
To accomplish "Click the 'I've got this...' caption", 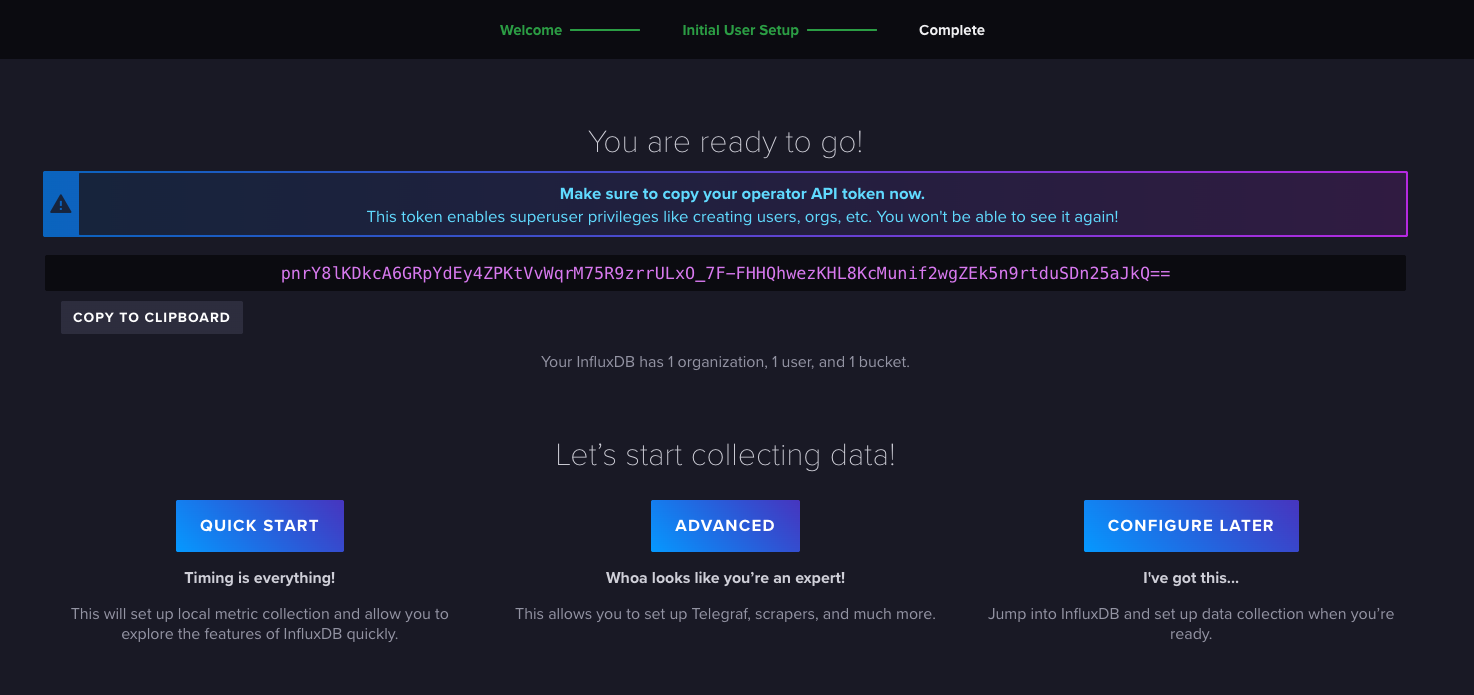I will click(x=1191, y=578).
